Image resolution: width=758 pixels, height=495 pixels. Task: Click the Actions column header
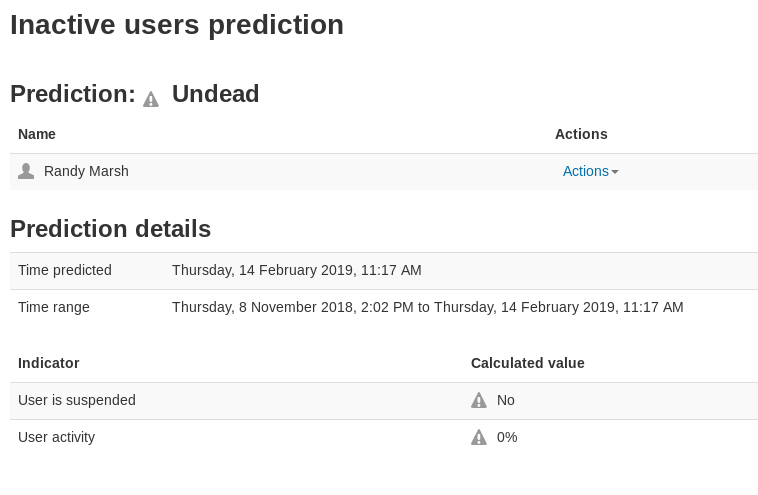pos(581,134)
